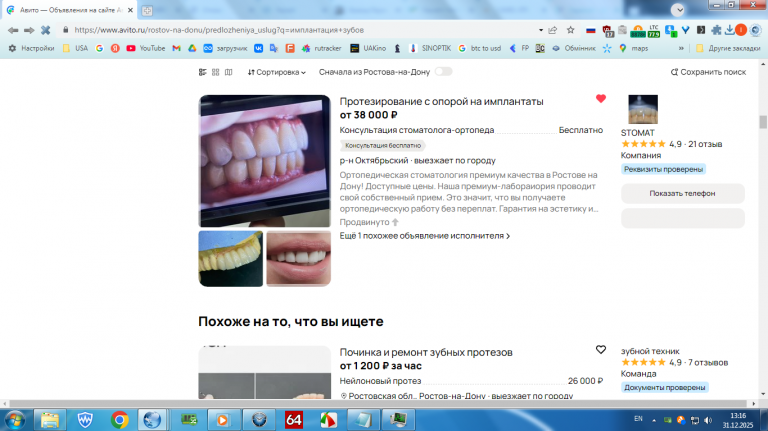Add prosthesis repair listing to favorites
The width and height of the screenshot is (768, 431).
(601, 350)
